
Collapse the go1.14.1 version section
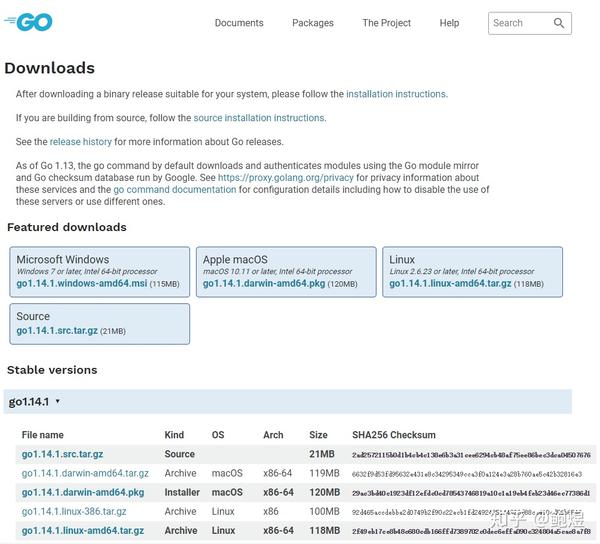pyautogui.click(x=35, y=401)
